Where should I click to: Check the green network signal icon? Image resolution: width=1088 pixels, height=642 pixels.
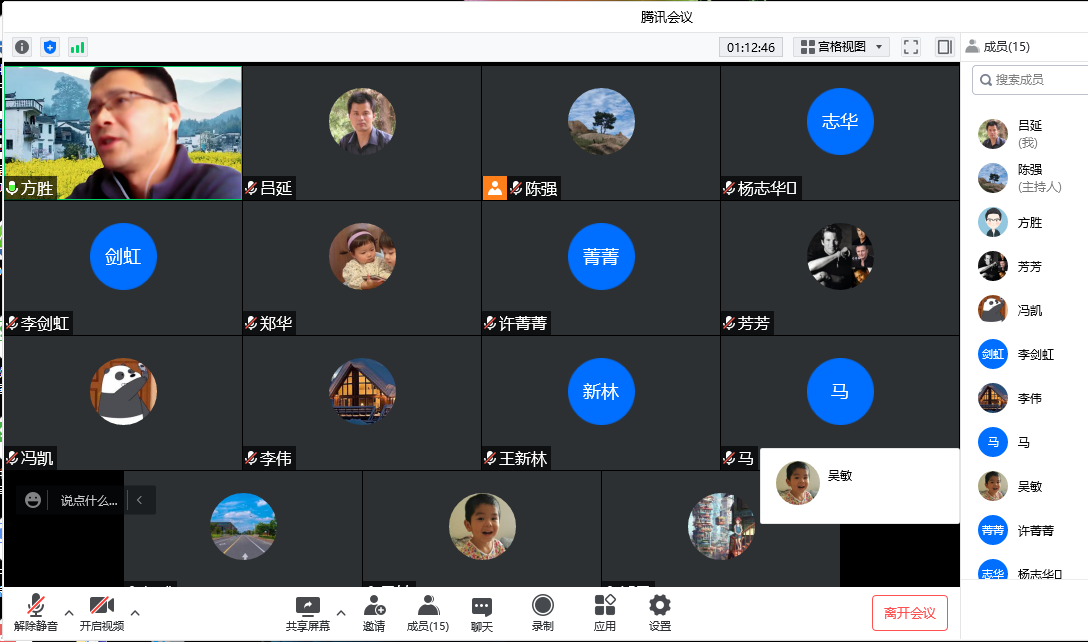coord(77,47)
